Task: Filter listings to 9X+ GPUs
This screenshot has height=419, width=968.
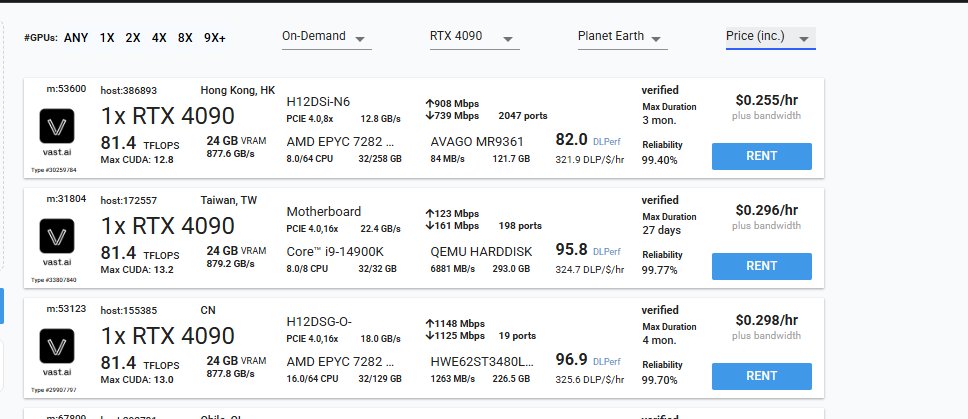Action: [x=215, y=38]
